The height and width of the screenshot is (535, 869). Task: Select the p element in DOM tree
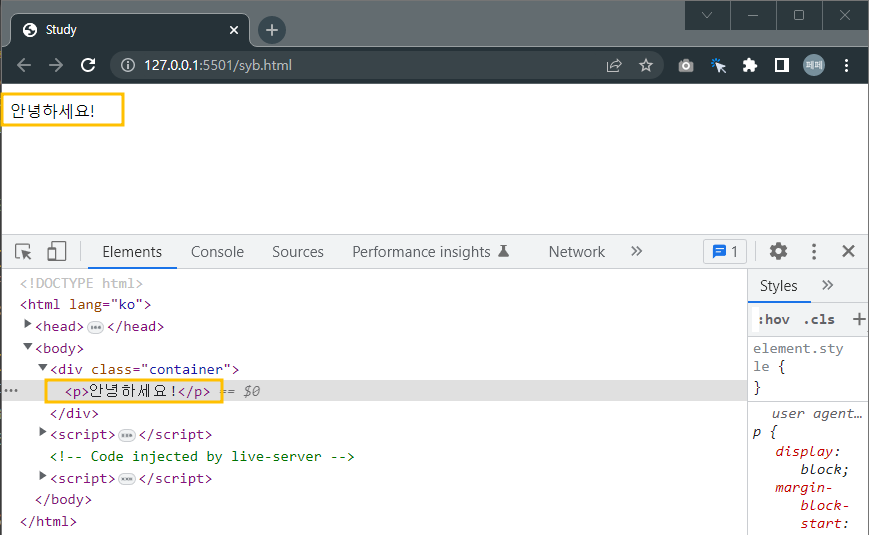pyautogui.click(x=137, y=391)
